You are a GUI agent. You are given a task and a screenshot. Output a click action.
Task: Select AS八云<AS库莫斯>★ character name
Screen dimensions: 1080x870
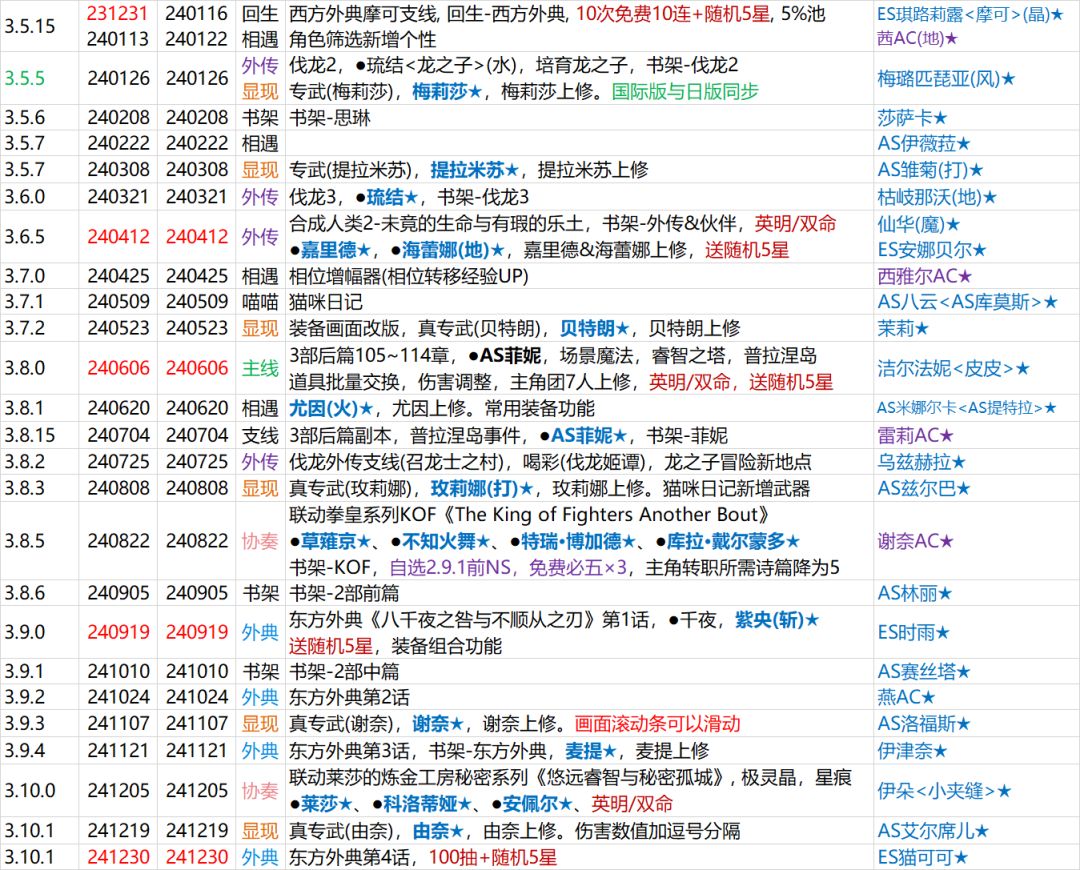pos(968,302)
